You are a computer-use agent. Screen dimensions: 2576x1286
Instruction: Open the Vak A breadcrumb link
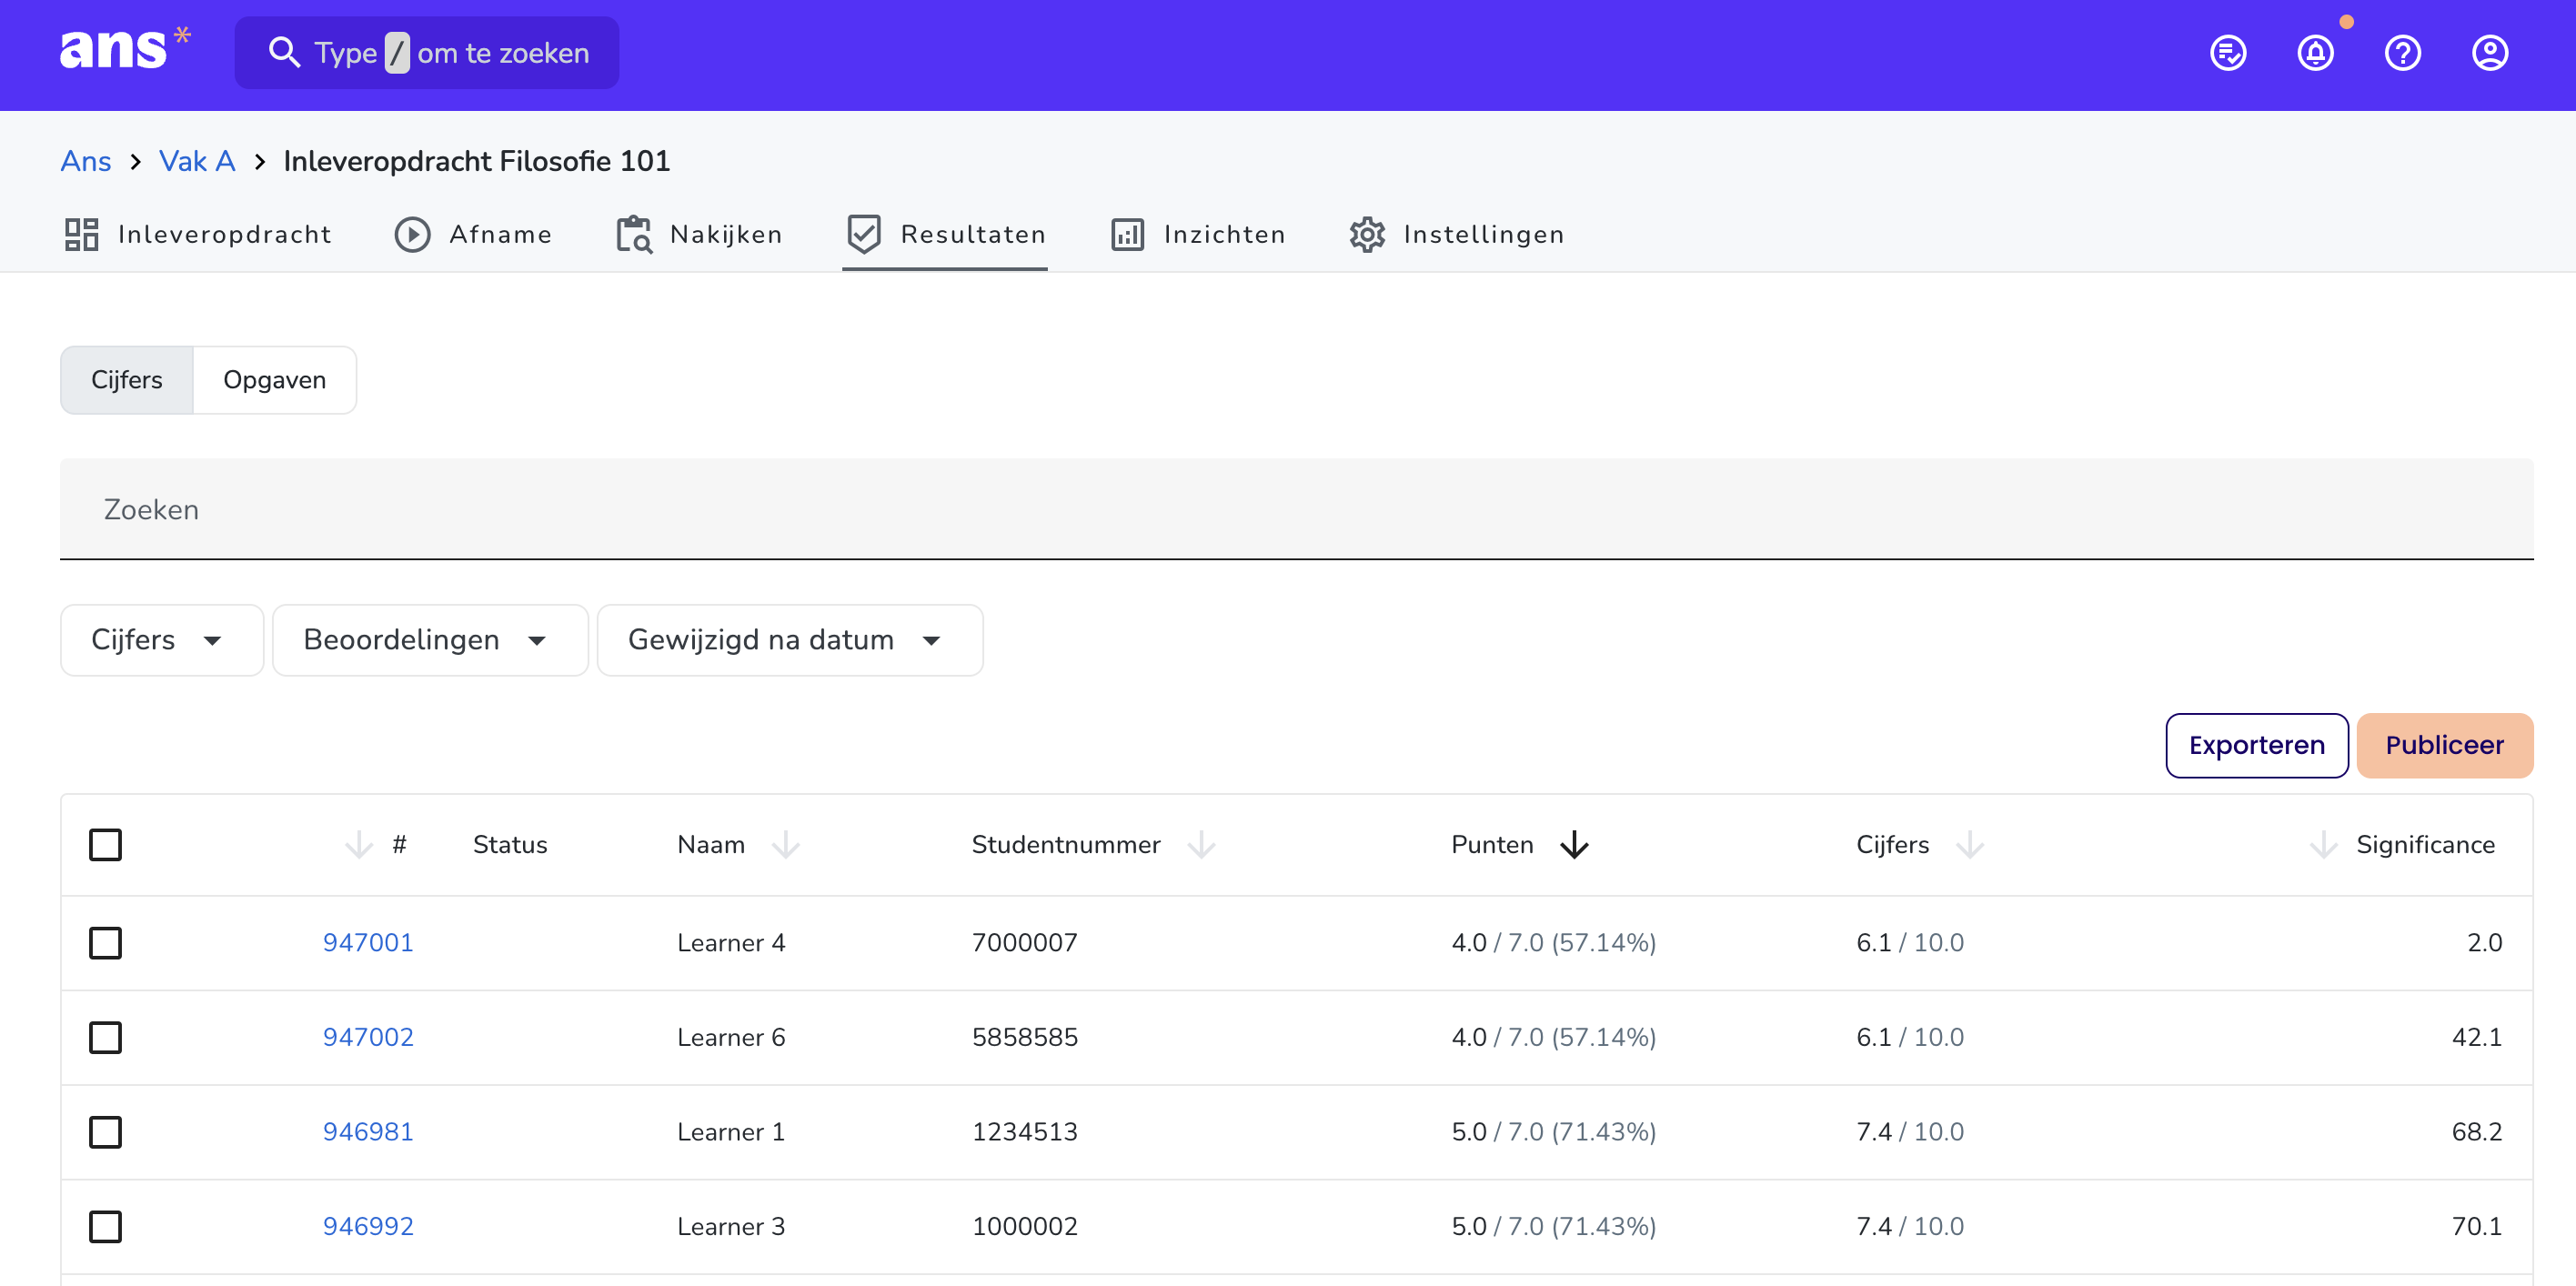point(197,161)
